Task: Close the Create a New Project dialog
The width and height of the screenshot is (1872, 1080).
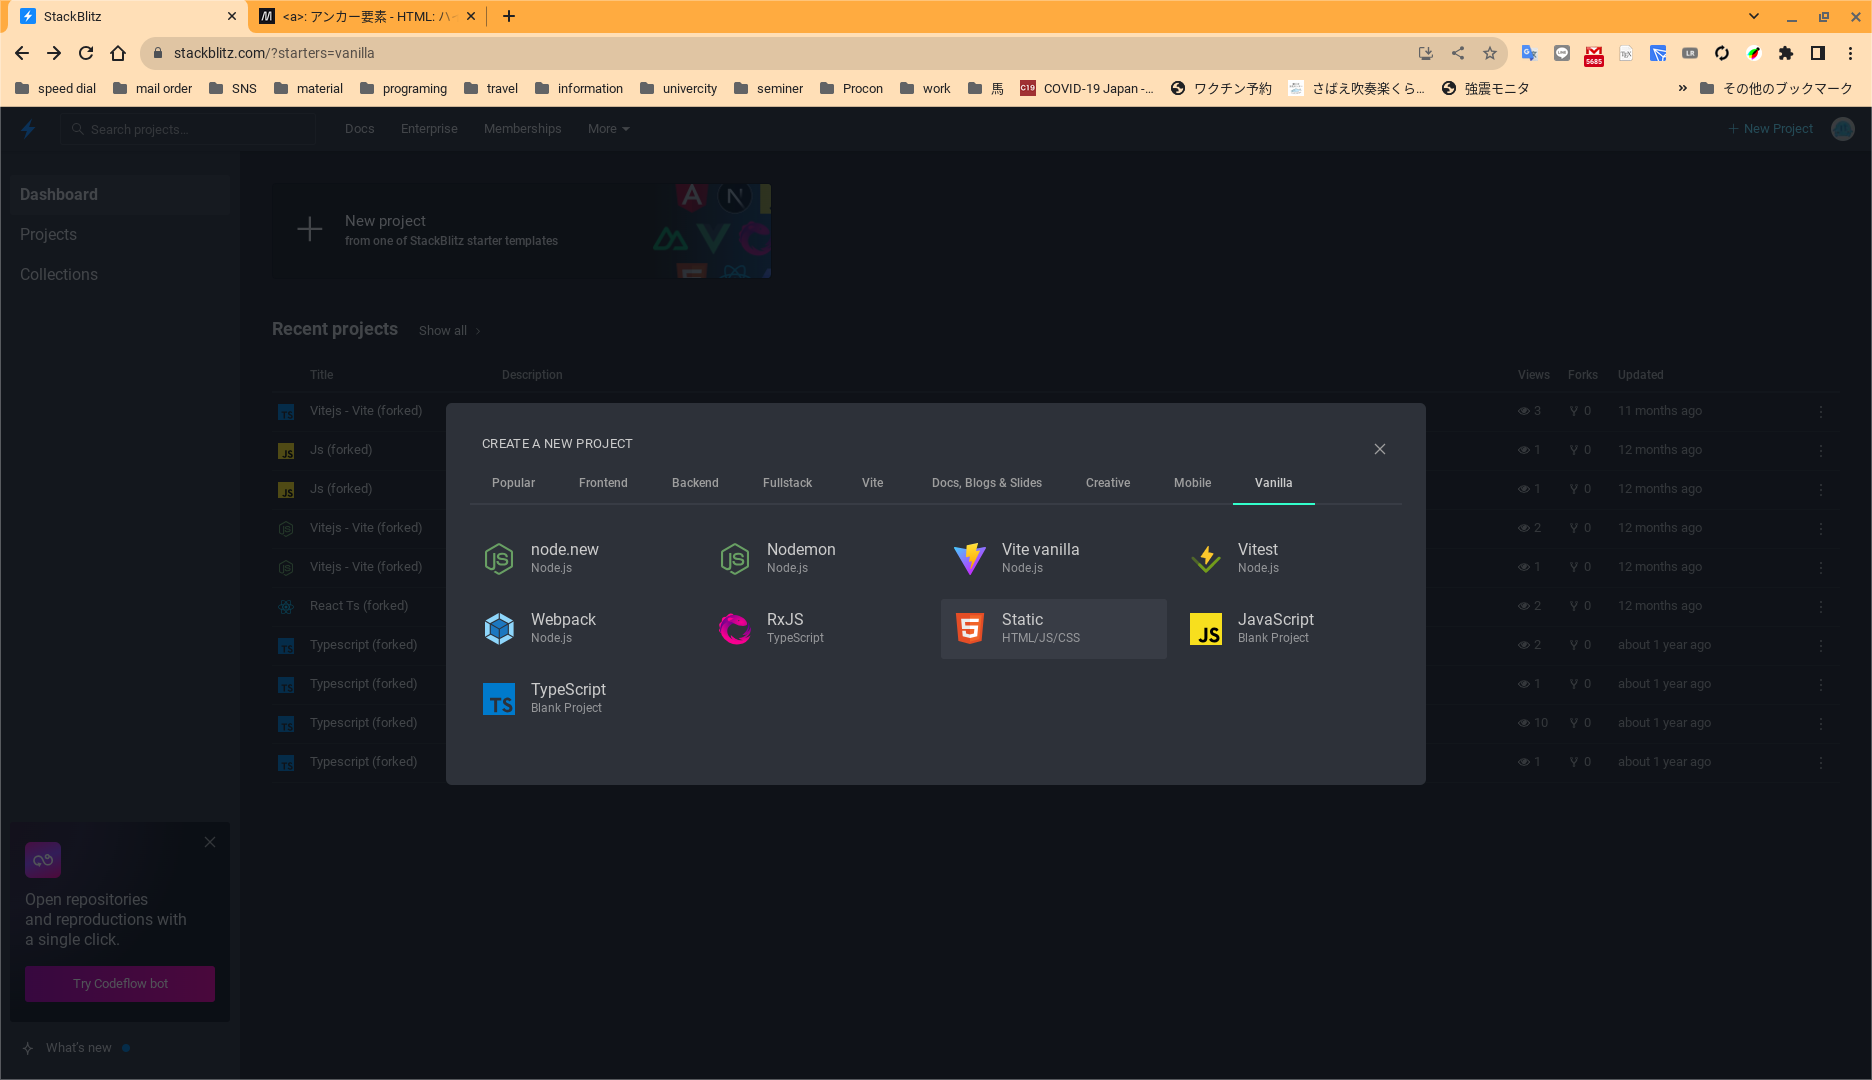Action: click(x=1380, y=449)
